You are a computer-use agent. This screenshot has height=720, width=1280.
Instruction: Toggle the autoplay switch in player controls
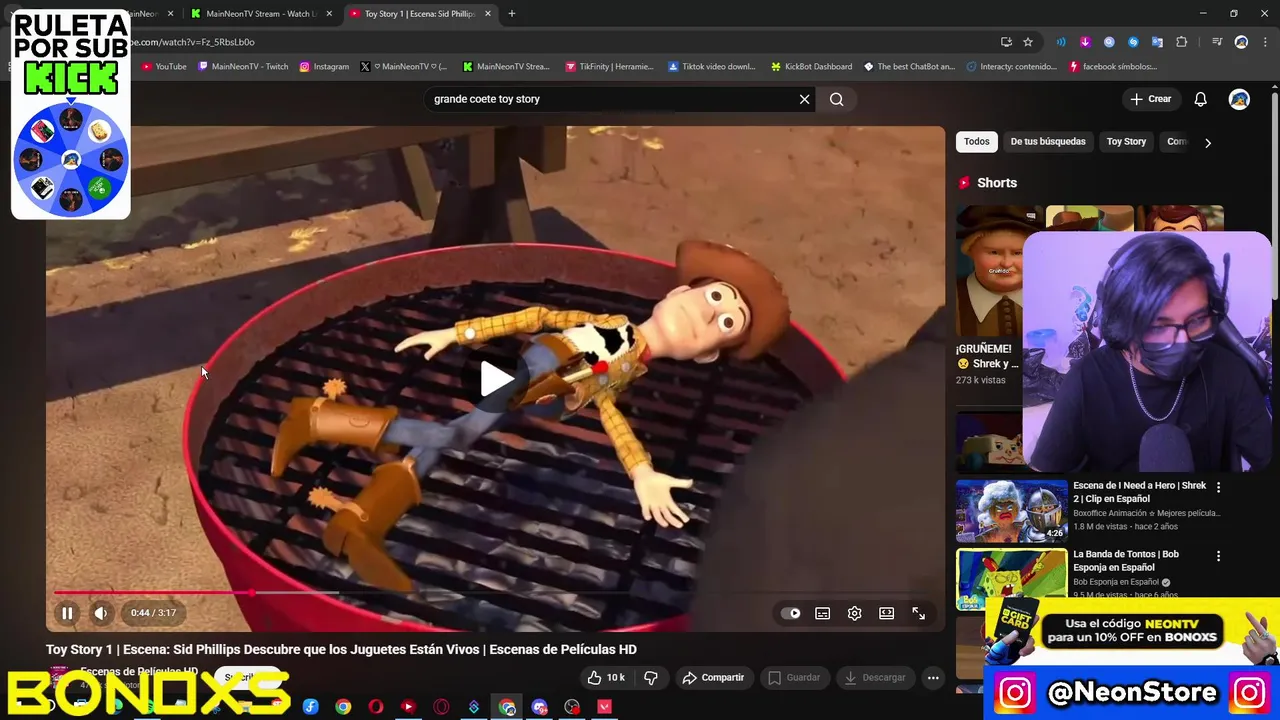click(791, 613)
